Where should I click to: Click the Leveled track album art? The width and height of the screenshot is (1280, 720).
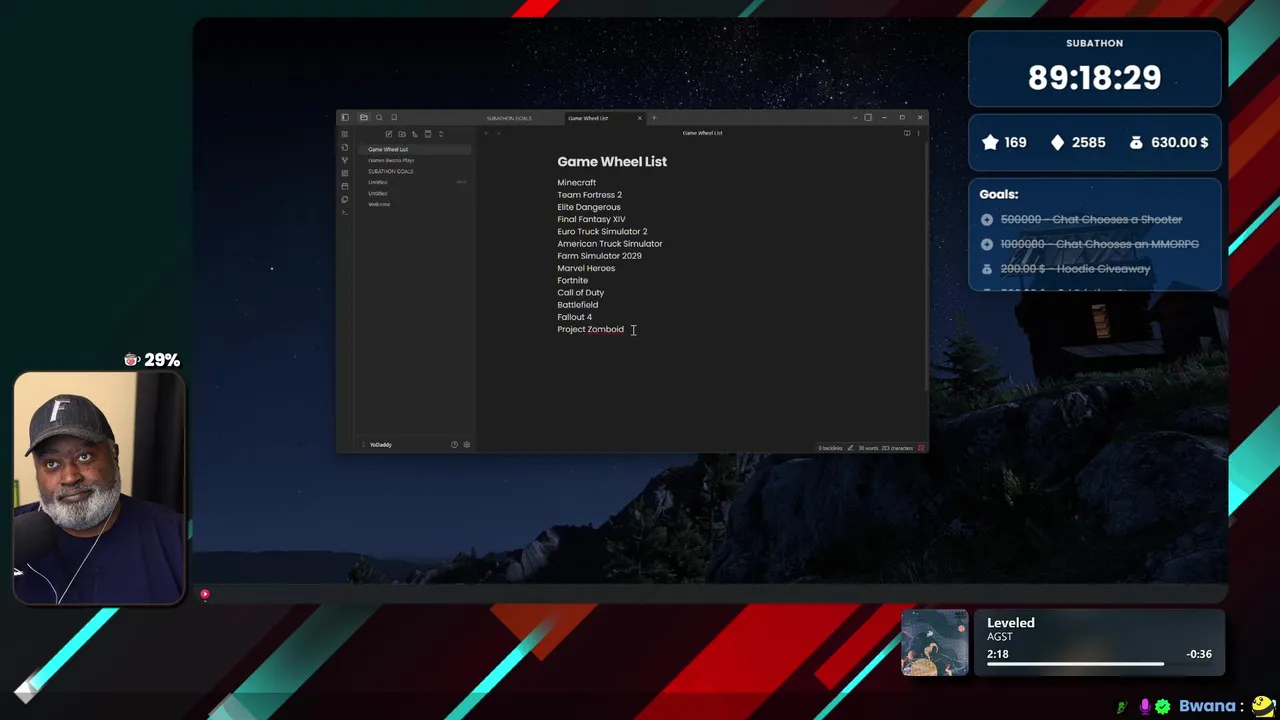click(935, 643)
